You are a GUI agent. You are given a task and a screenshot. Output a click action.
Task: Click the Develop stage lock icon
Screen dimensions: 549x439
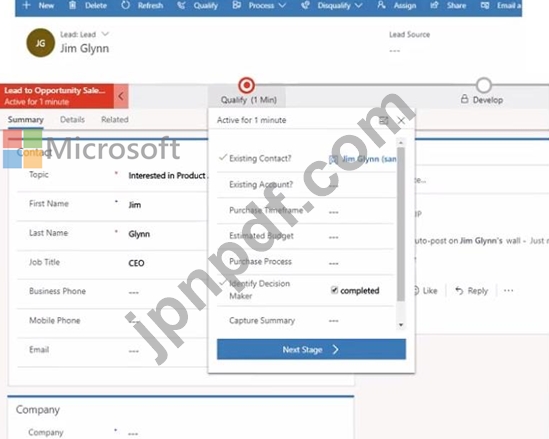[464, 99]
